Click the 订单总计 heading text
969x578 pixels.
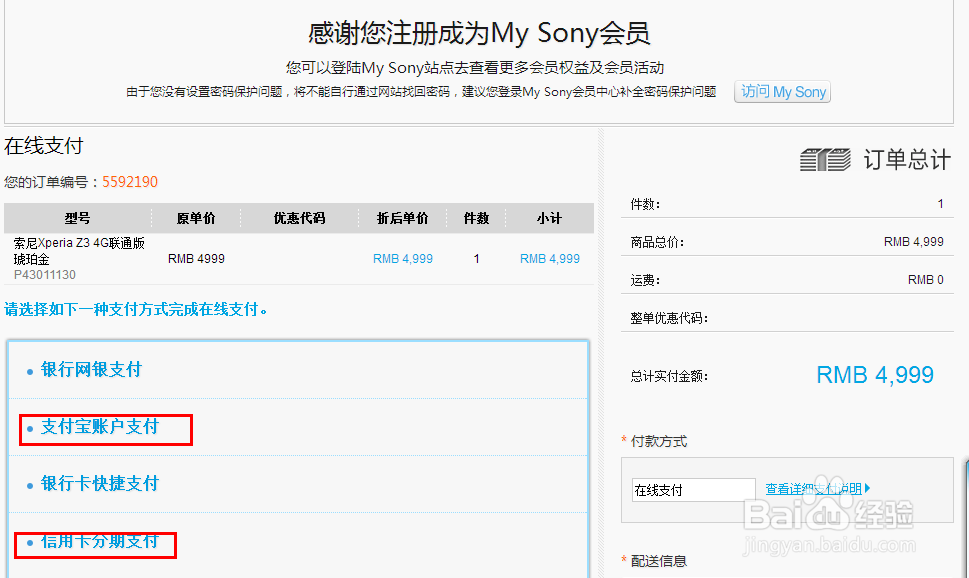(x=907, y=159)
